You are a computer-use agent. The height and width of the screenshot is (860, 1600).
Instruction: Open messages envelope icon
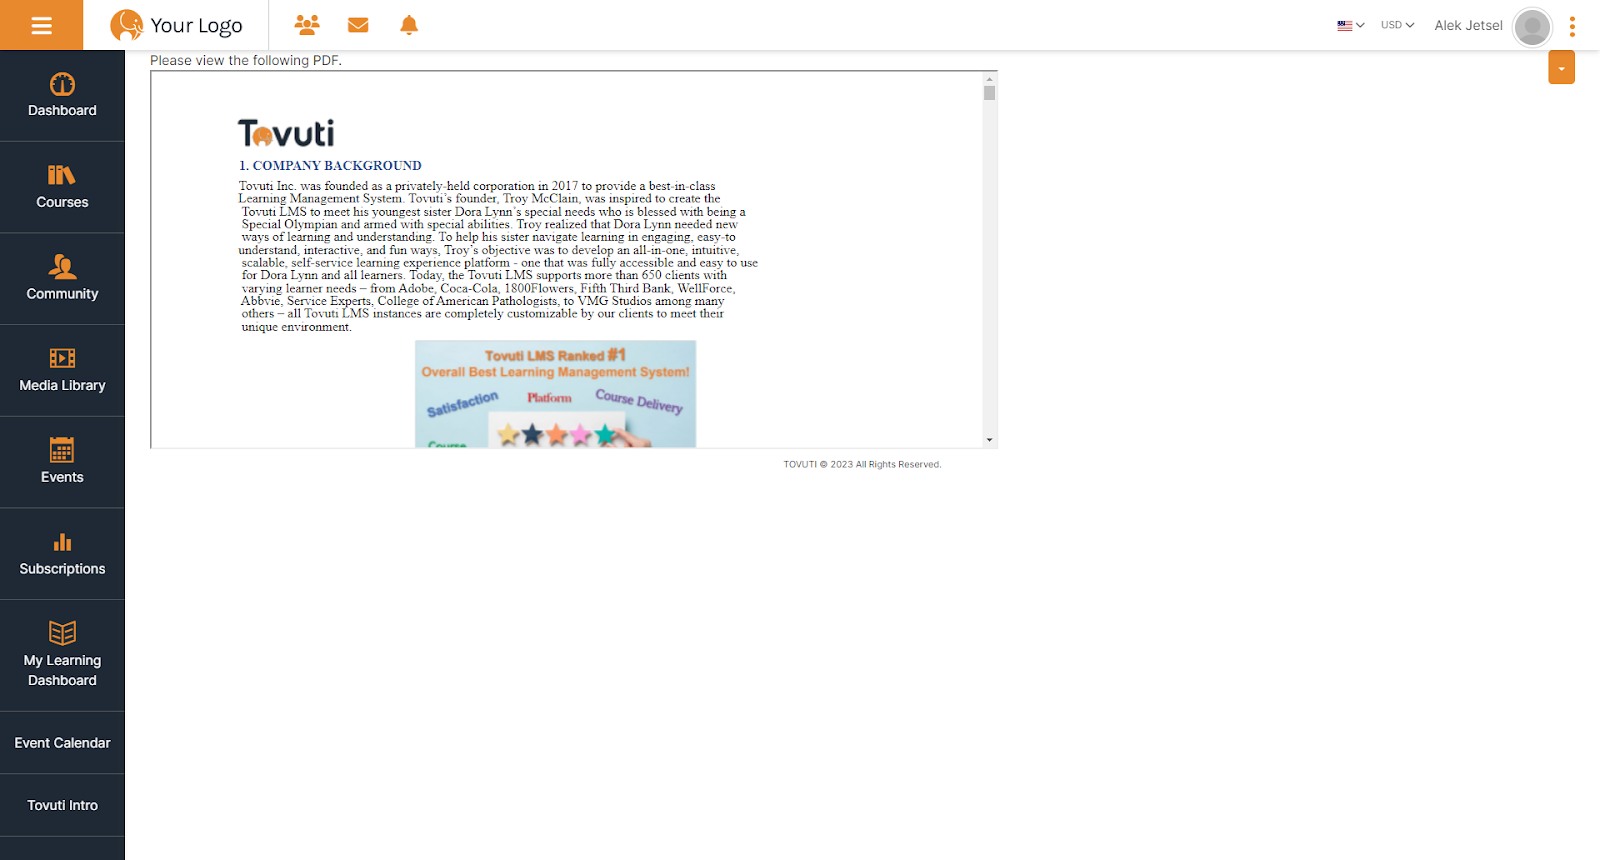358,25
